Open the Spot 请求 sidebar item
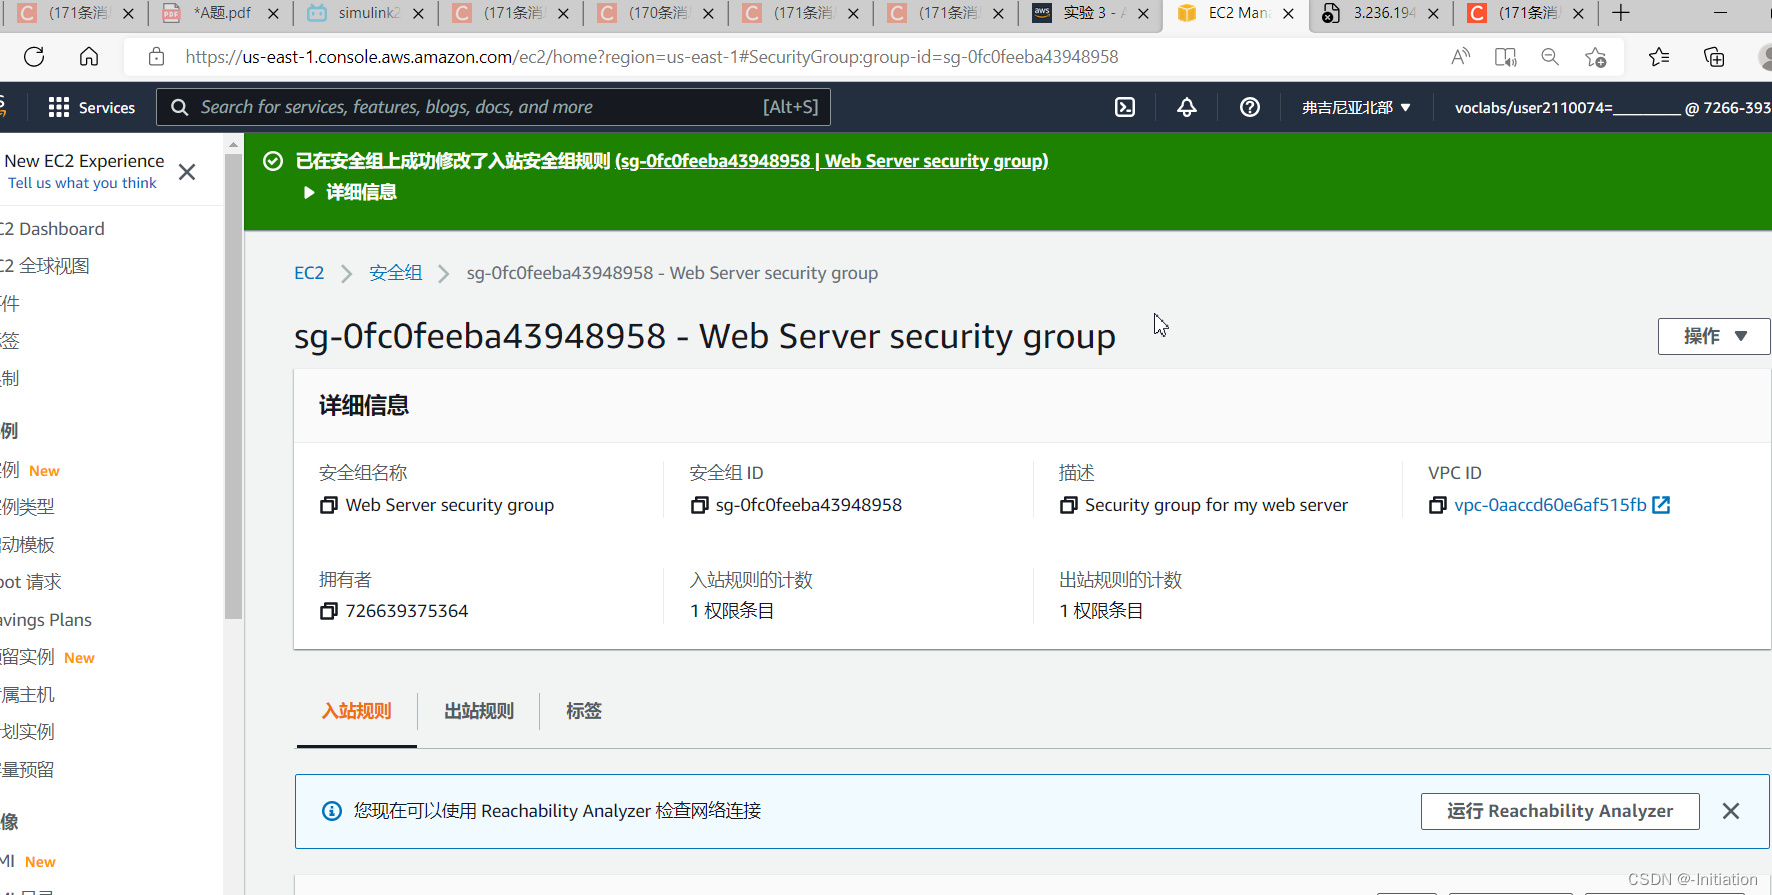1772x895 pixels. pos(31,582)
